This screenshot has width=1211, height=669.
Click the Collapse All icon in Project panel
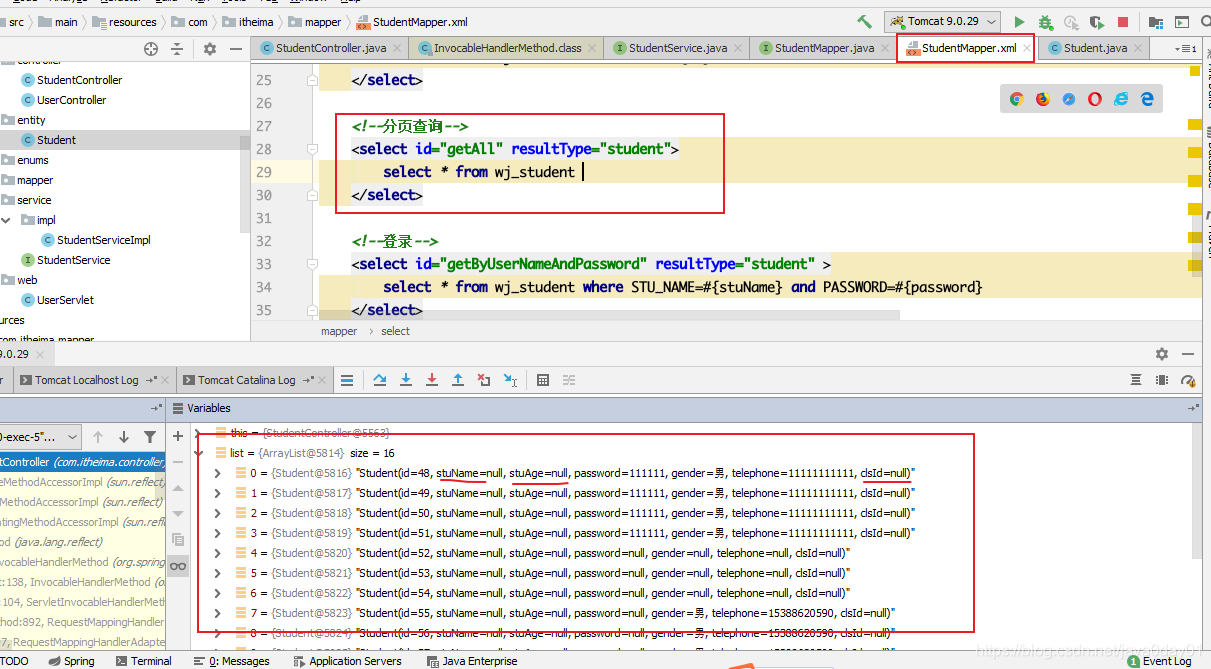(x=177, y=48)
